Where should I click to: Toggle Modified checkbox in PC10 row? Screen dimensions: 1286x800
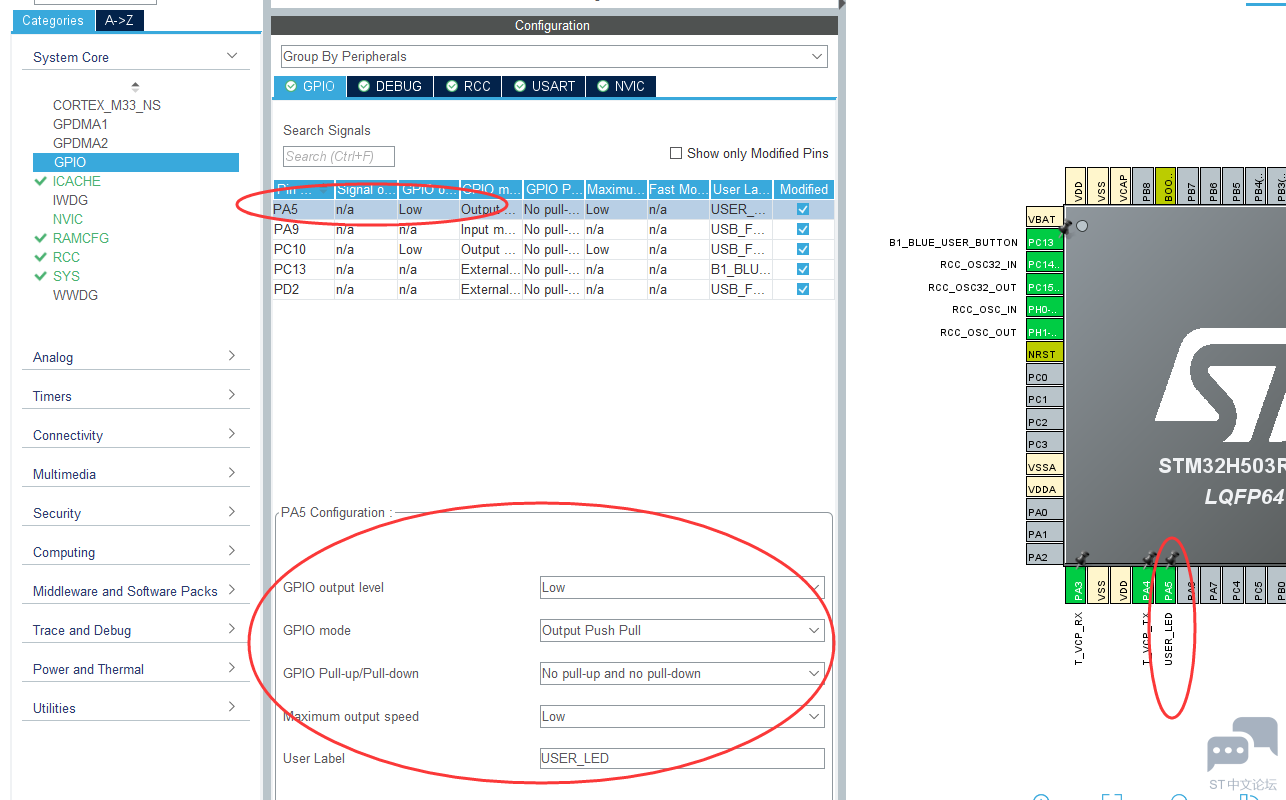803,250
